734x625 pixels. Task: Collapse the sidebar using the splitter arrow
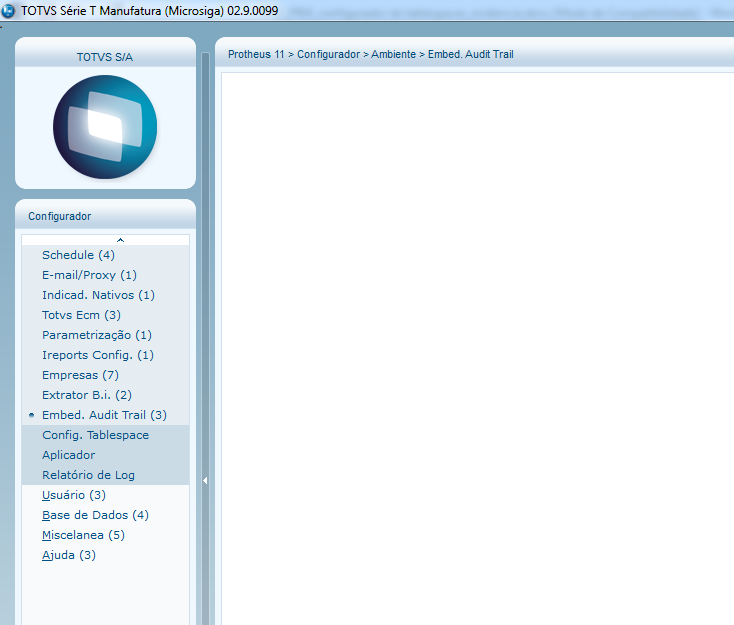point(205,480)
